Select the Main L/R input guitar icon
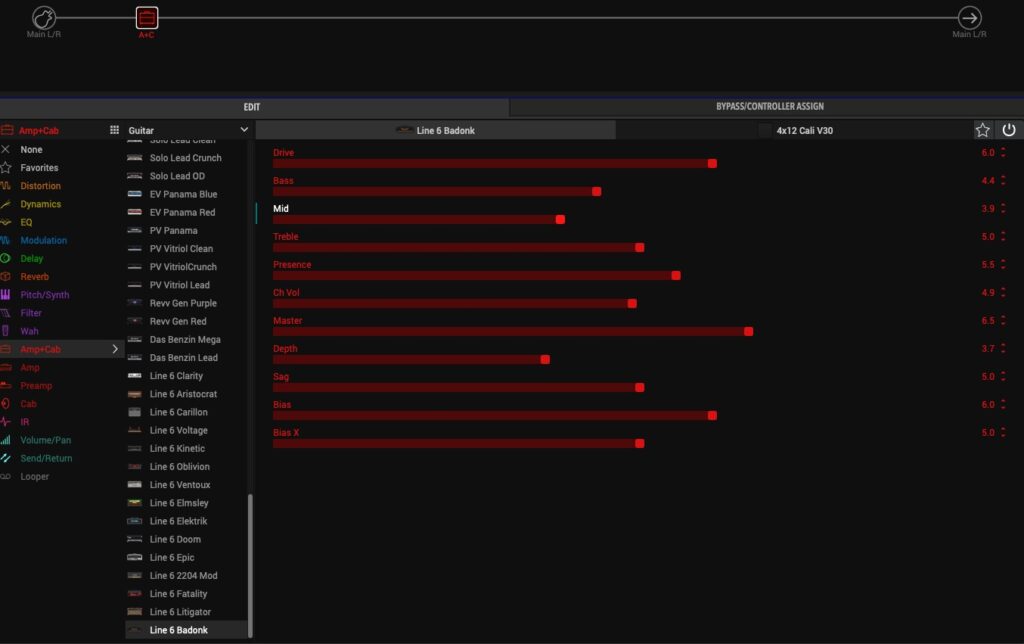Image resolution: width=1024 pixels, height=644 pixels. [43, 18]
